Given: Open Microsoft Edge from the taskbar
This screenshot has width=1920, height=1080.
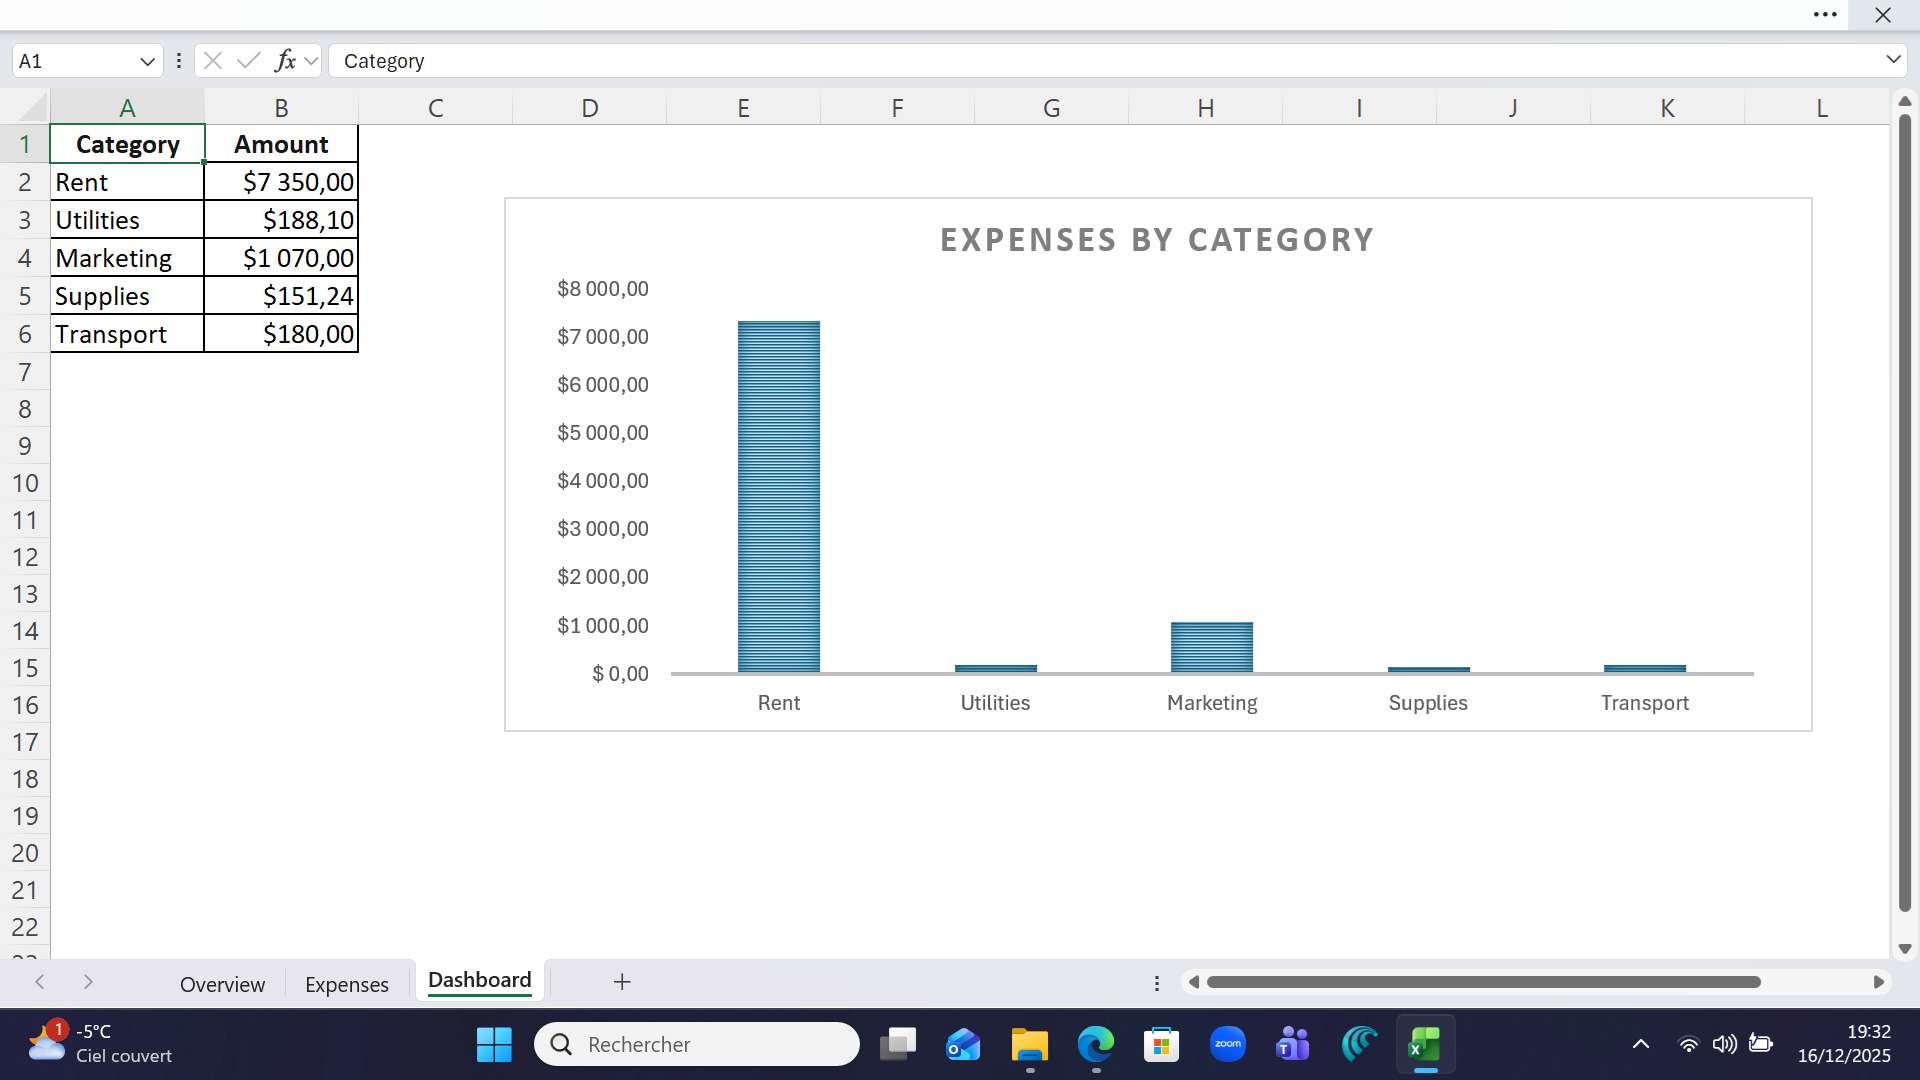Looking at the screenshot, I should 1095,1045.
